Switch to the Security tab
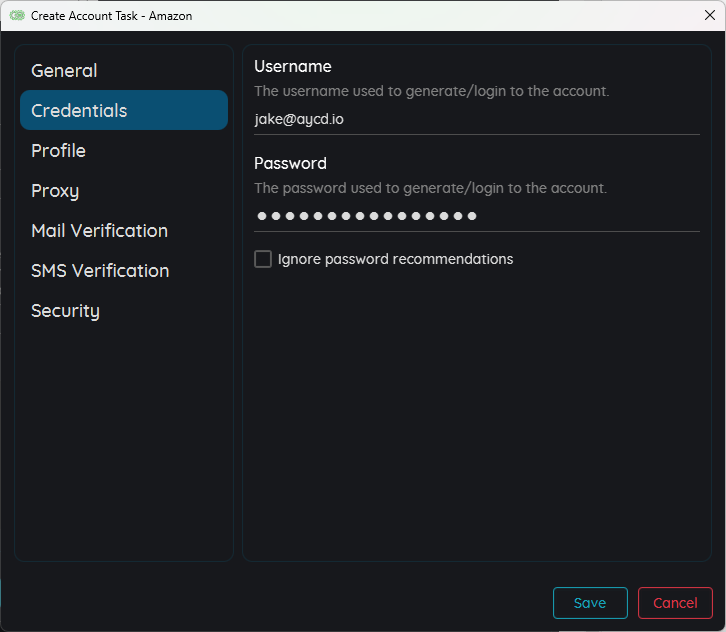Viewport: 726px width, 632px height. click(x=65, y=311)
